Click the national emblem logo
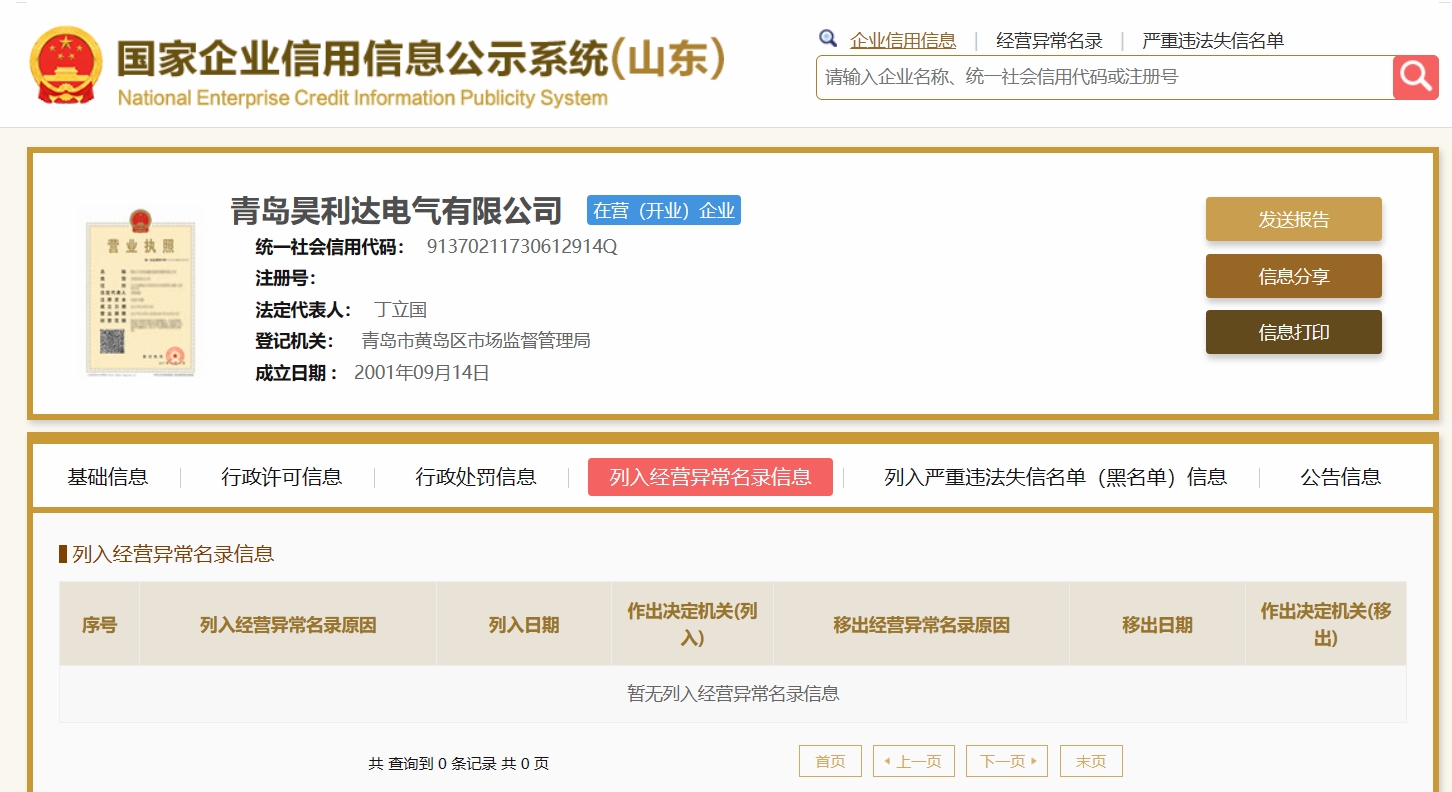Image resolution: width=1452 pixels, height=792 pixels. pyautogui.click(x=66, y=65)
